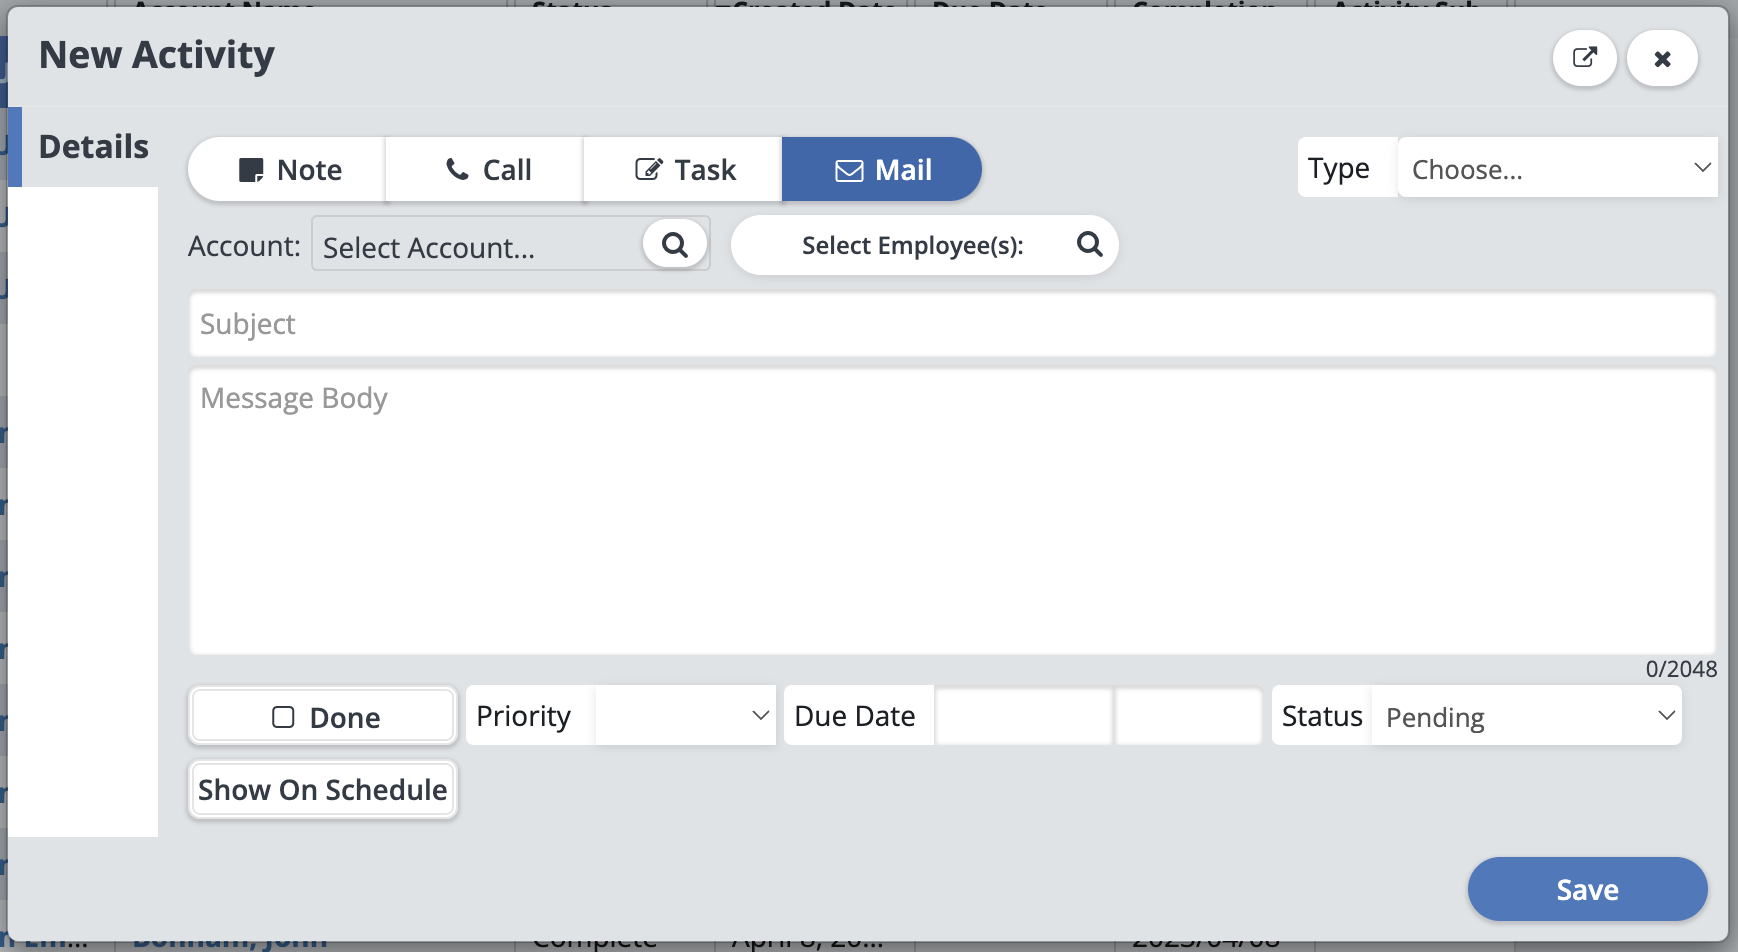
Task: Open the Details side tab
Action: 92,147
